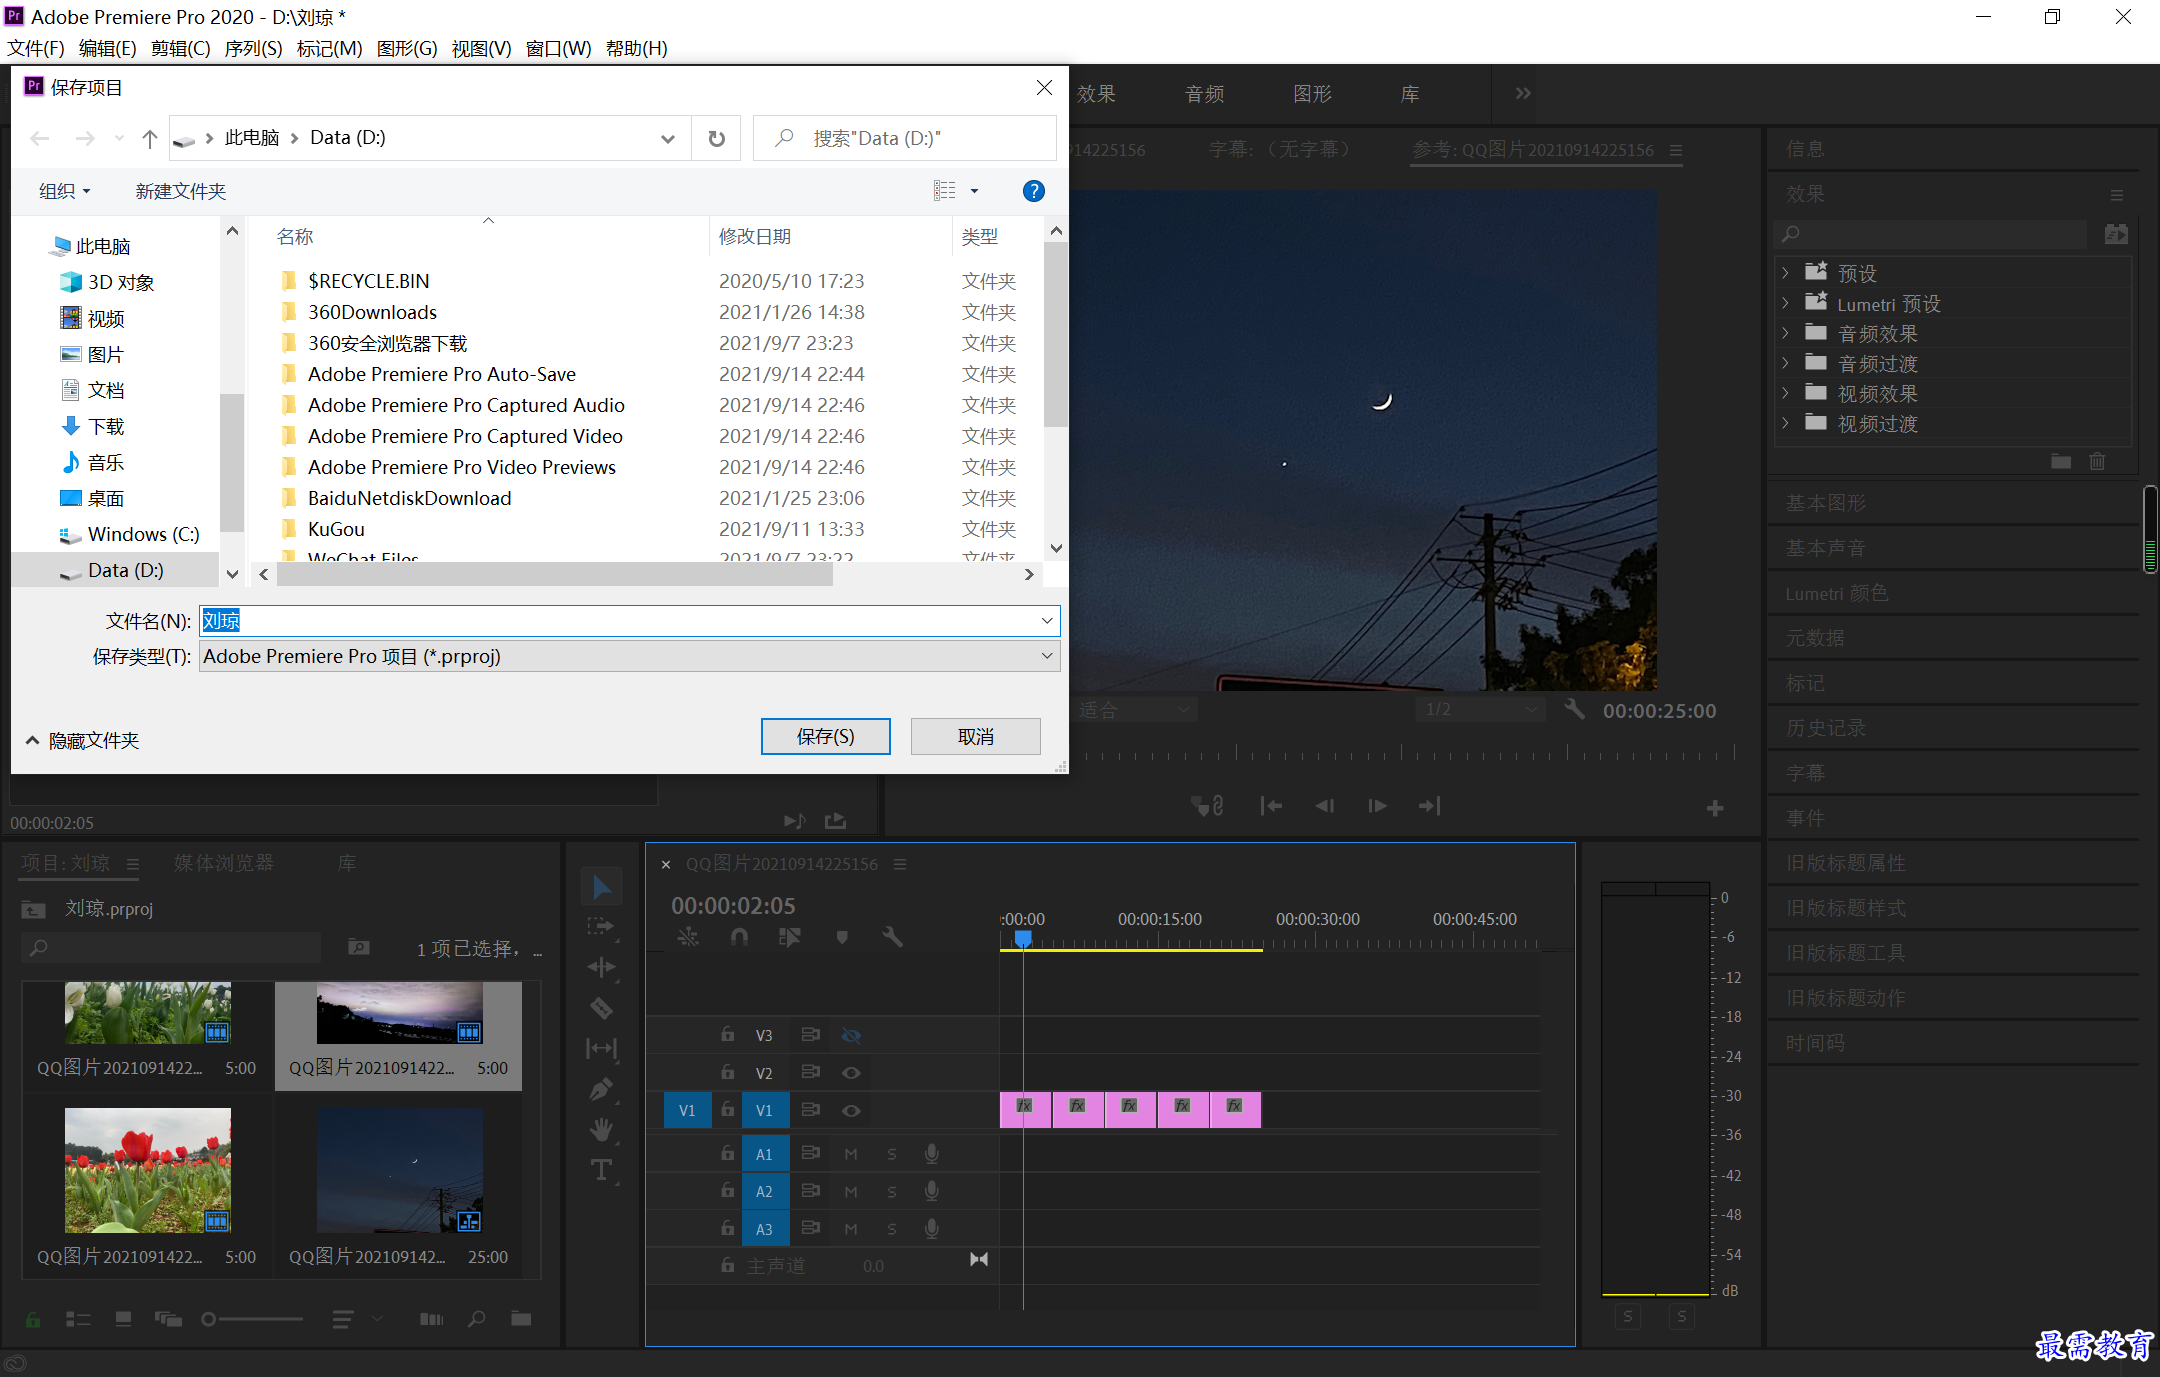Click 新建文件夹 in save dialog

181,191
